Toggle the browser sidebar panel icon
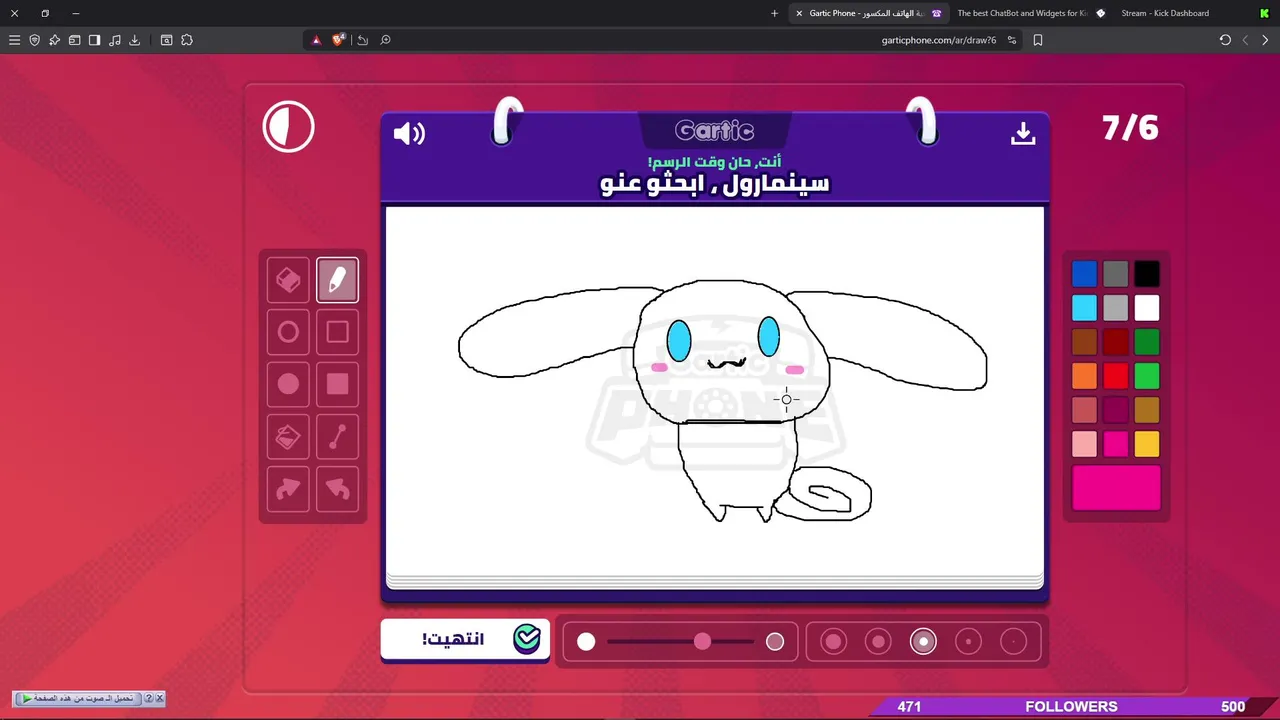Viewport: 1280px width, 720px height. click(x=94, y=40)
